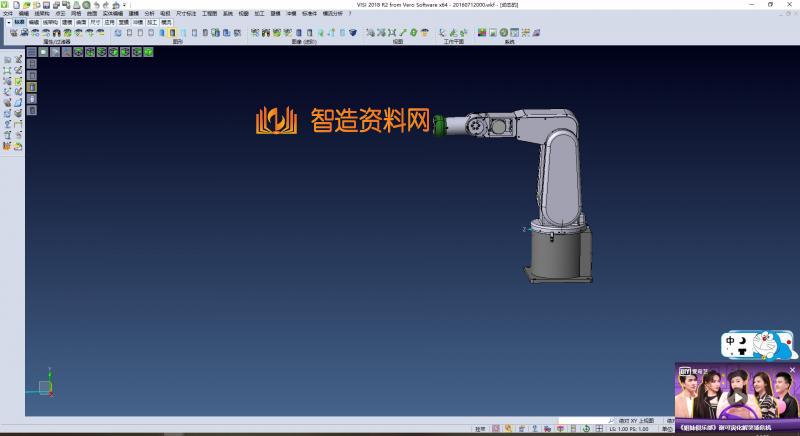Open the 文件 (File) menu
Screen dimensions: 800x436
click(x=8, y=13)
